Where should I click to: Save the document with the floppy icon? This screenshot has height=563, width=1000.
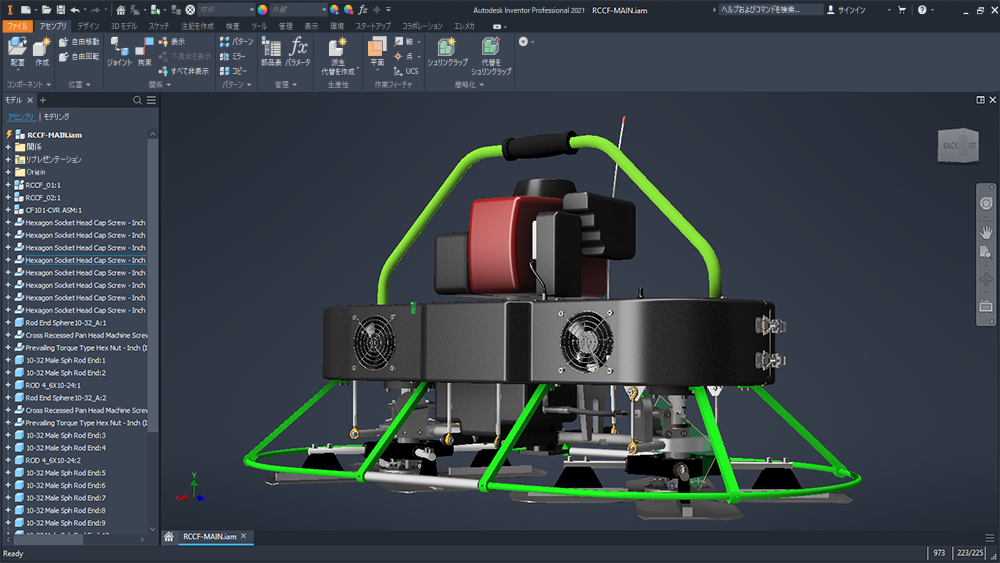tap(61, 10)
